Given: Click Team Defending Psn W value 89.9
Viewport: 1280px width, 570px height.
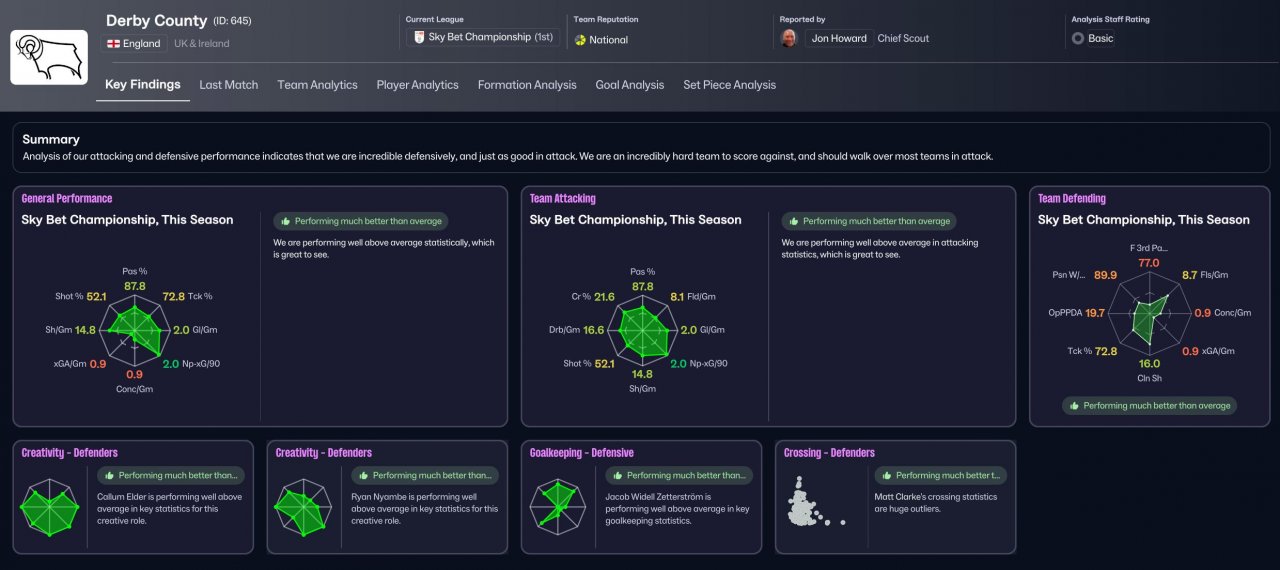Looking at the screenshot, I should [x=1106, y=275].
